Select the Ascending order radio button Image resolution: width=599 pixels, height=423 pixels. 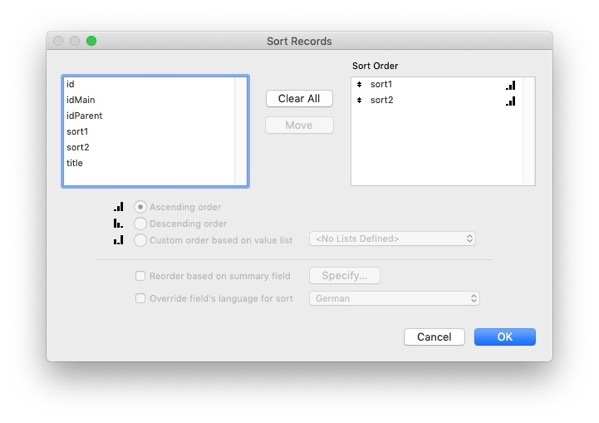tap(140, 207)
